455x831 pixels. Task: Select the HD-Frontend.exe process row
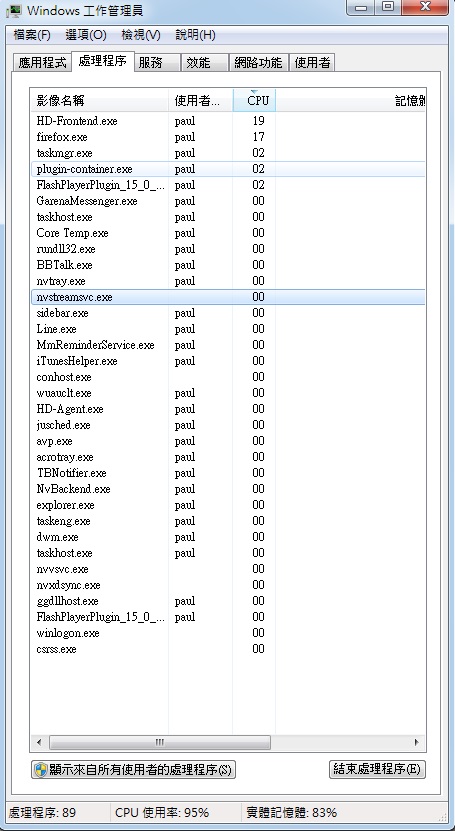[x=228, y=121]
